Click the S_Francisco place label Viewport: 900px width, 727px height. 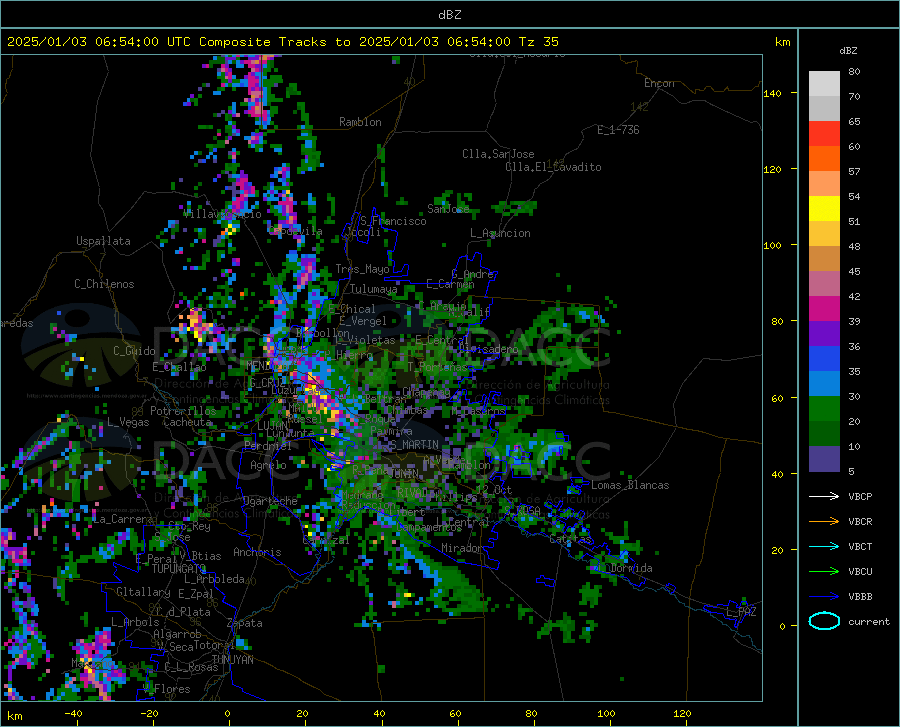[393, 221]
